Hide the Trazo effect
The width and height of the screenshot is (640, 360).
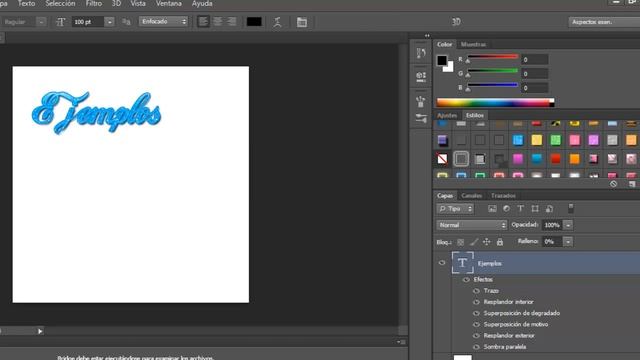coord(476,291)
